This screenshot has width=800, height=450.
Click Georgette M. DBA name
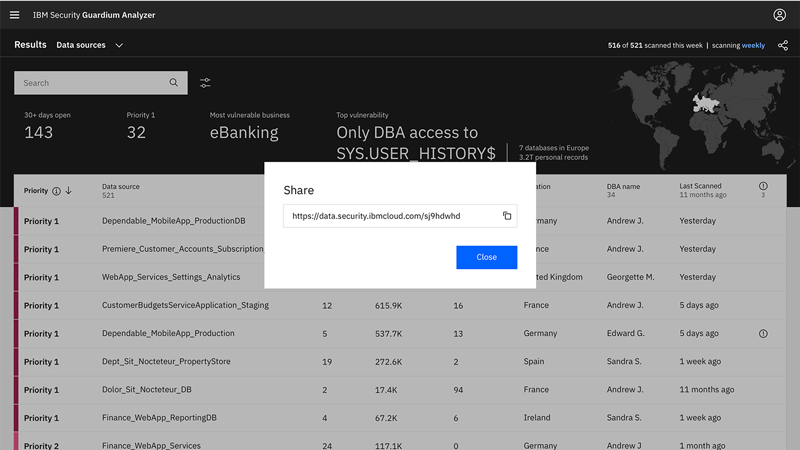pos(630,277)
